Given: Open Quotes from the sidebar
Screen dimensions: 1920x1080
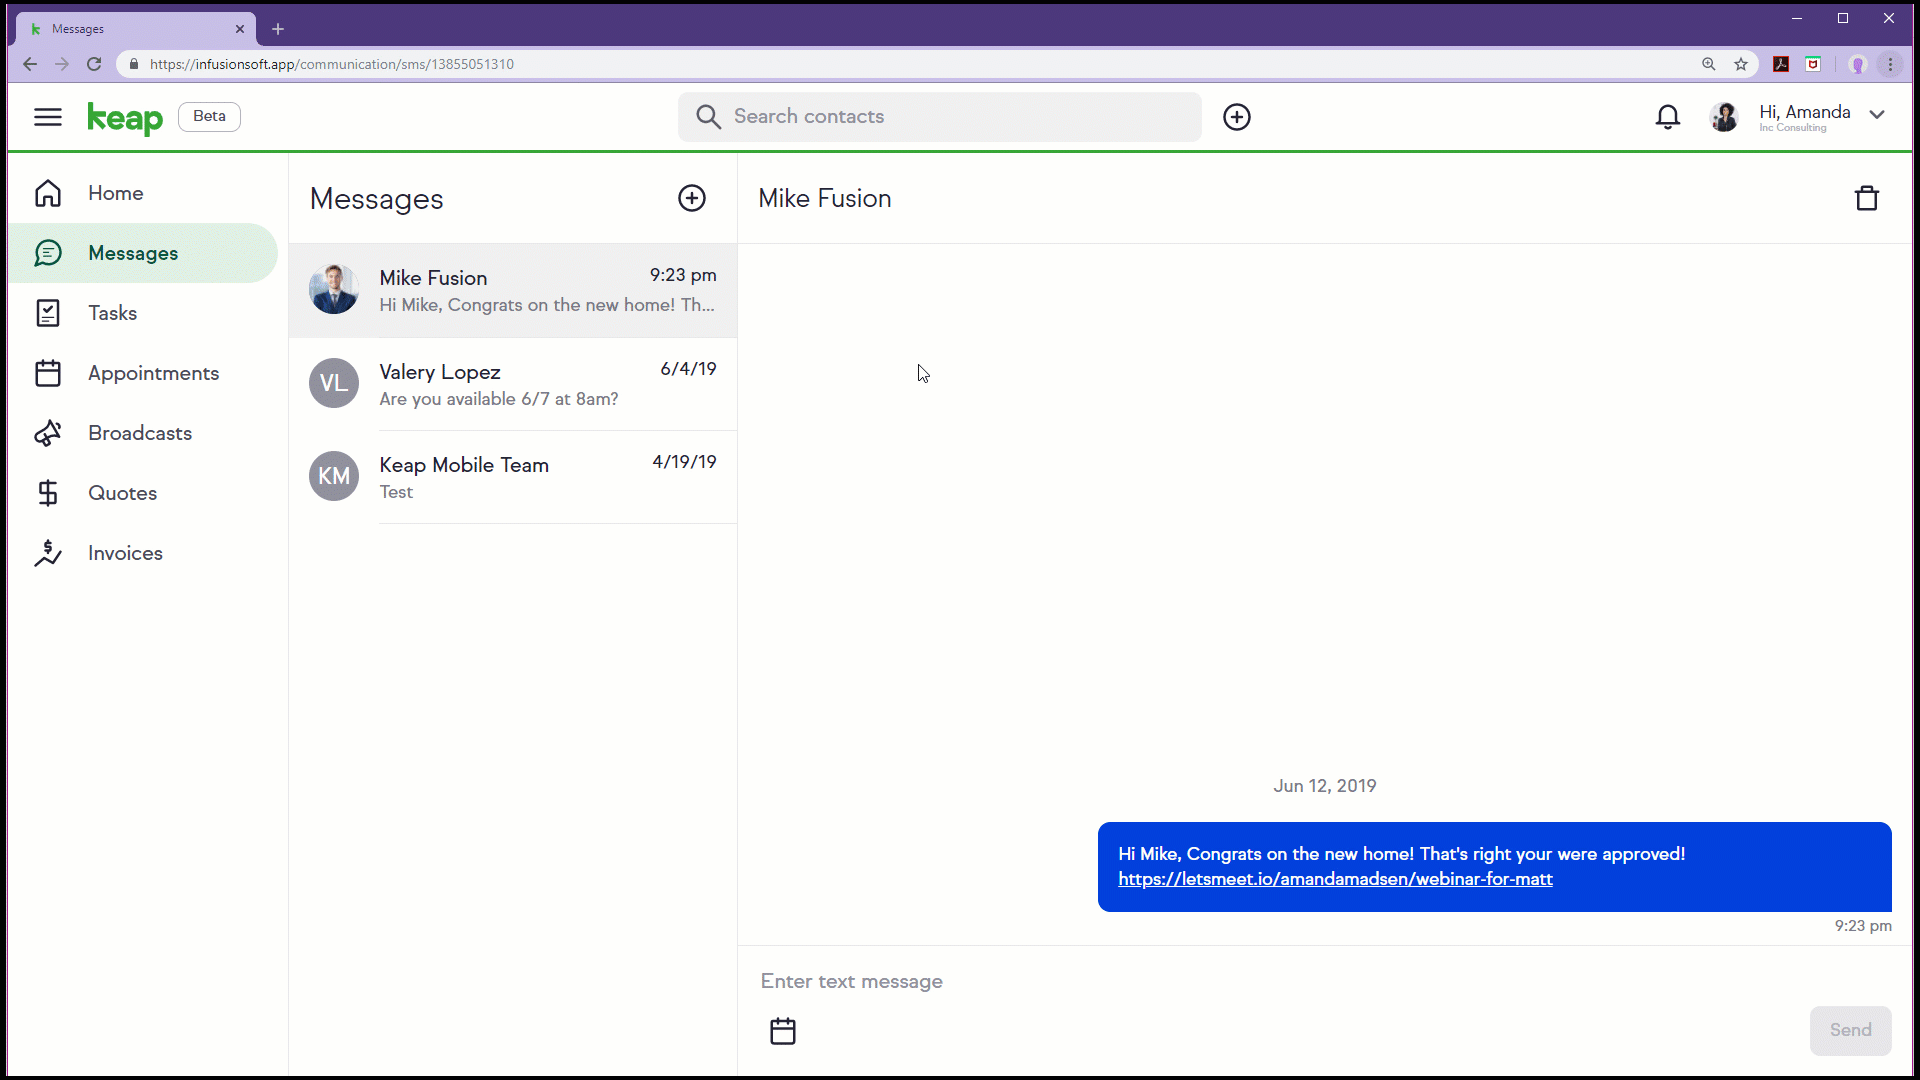Looking at the screenshot, I should pos(122,493).
